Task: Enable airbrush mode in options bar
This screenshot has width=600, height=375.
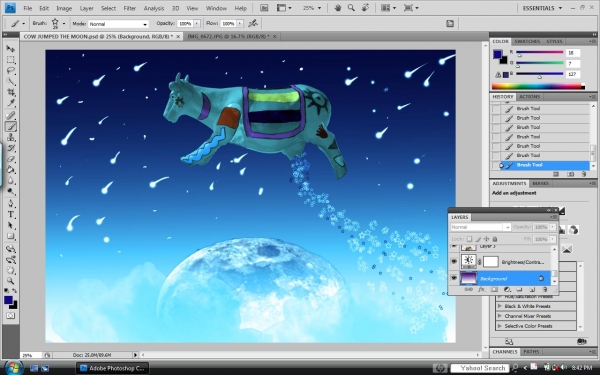Action: [253, 23]
